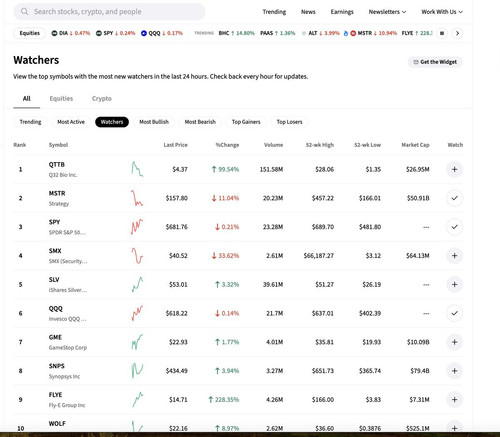500x437 pixels.
Task: Sort by Volume column header
Action: coord(273,145)
